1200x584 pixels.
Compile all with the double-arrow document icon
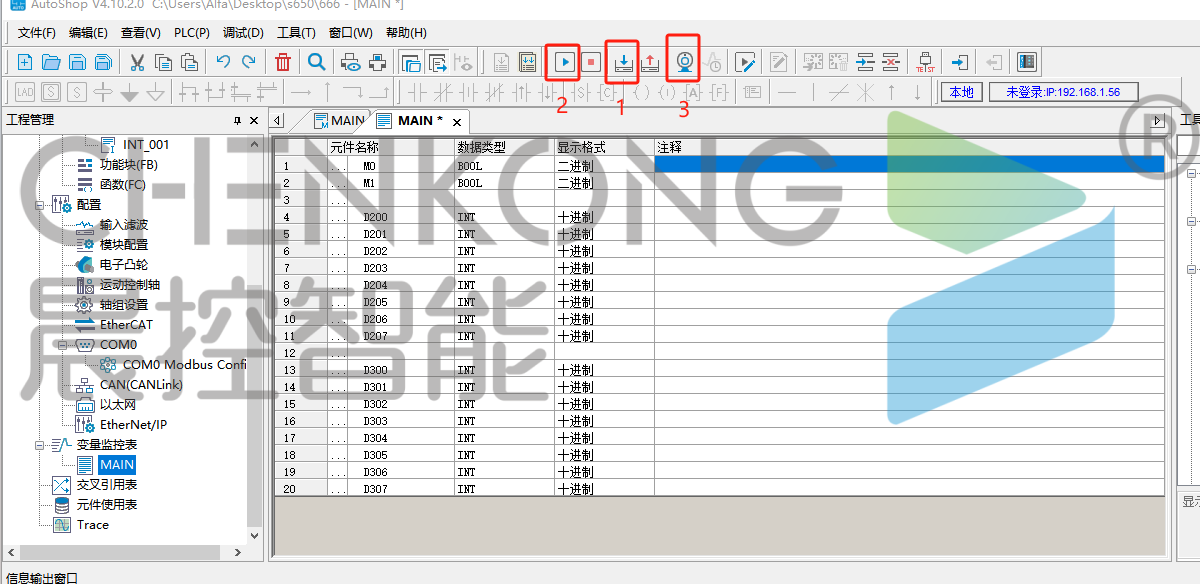point(527,62)
